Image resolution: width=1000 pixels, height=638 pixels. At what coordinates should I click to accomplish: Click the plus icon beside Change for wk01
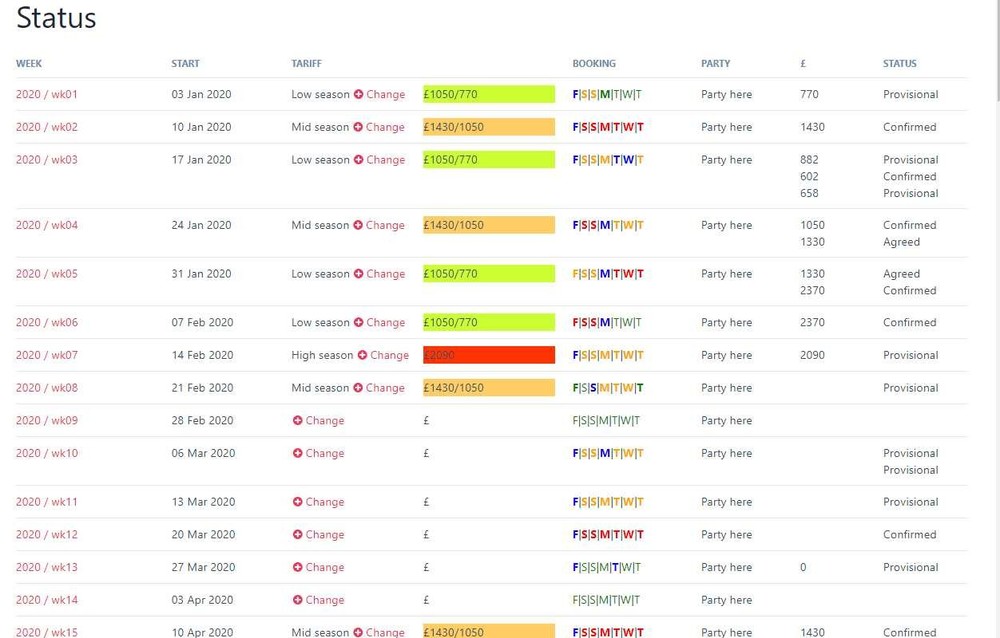tap(359, 95)
